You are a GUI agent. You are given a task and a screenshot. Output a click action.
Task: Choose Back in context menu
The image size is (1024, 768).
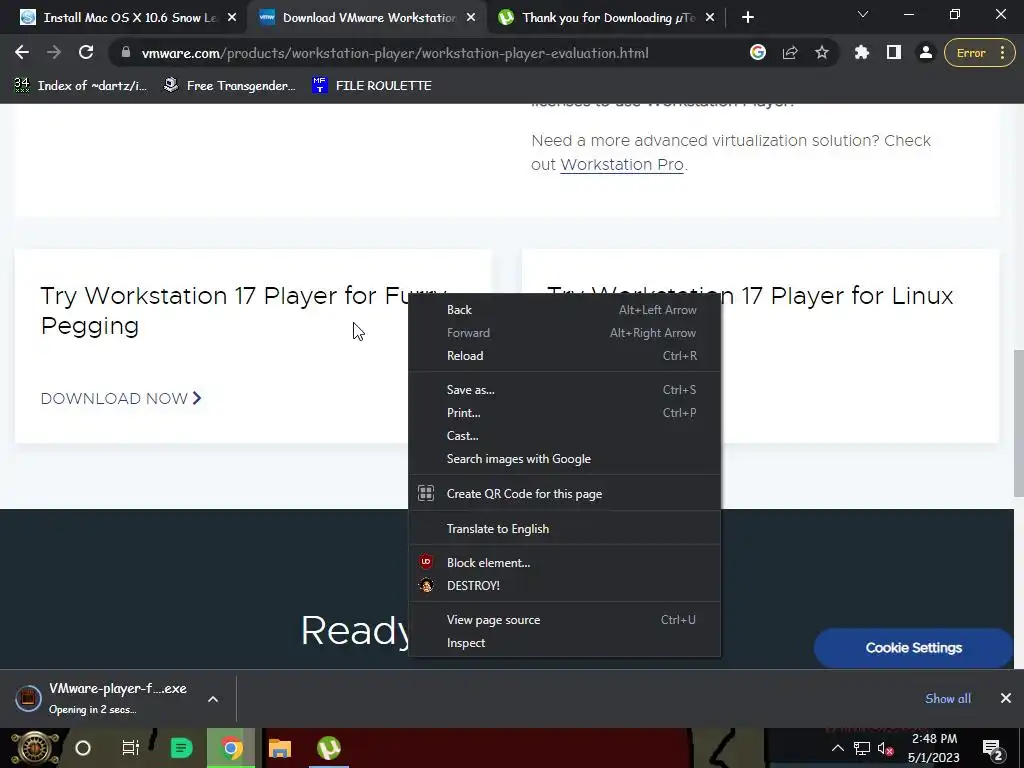click(x=565, y=310)
